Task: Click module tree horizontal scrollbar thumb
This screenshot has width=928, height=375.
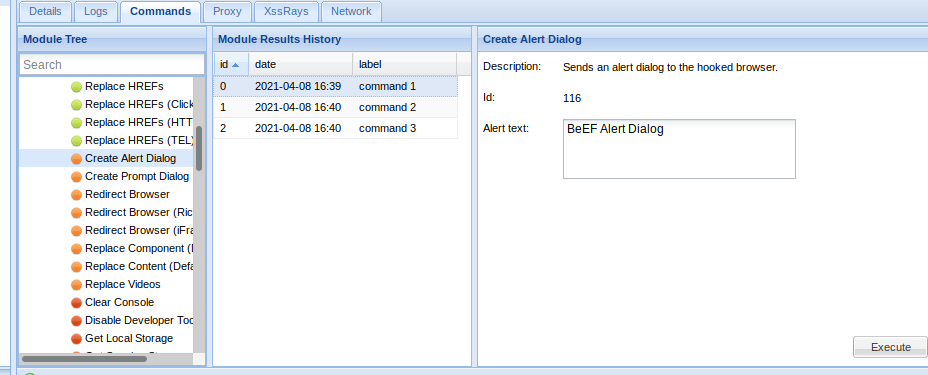Action: coord(84,358)
